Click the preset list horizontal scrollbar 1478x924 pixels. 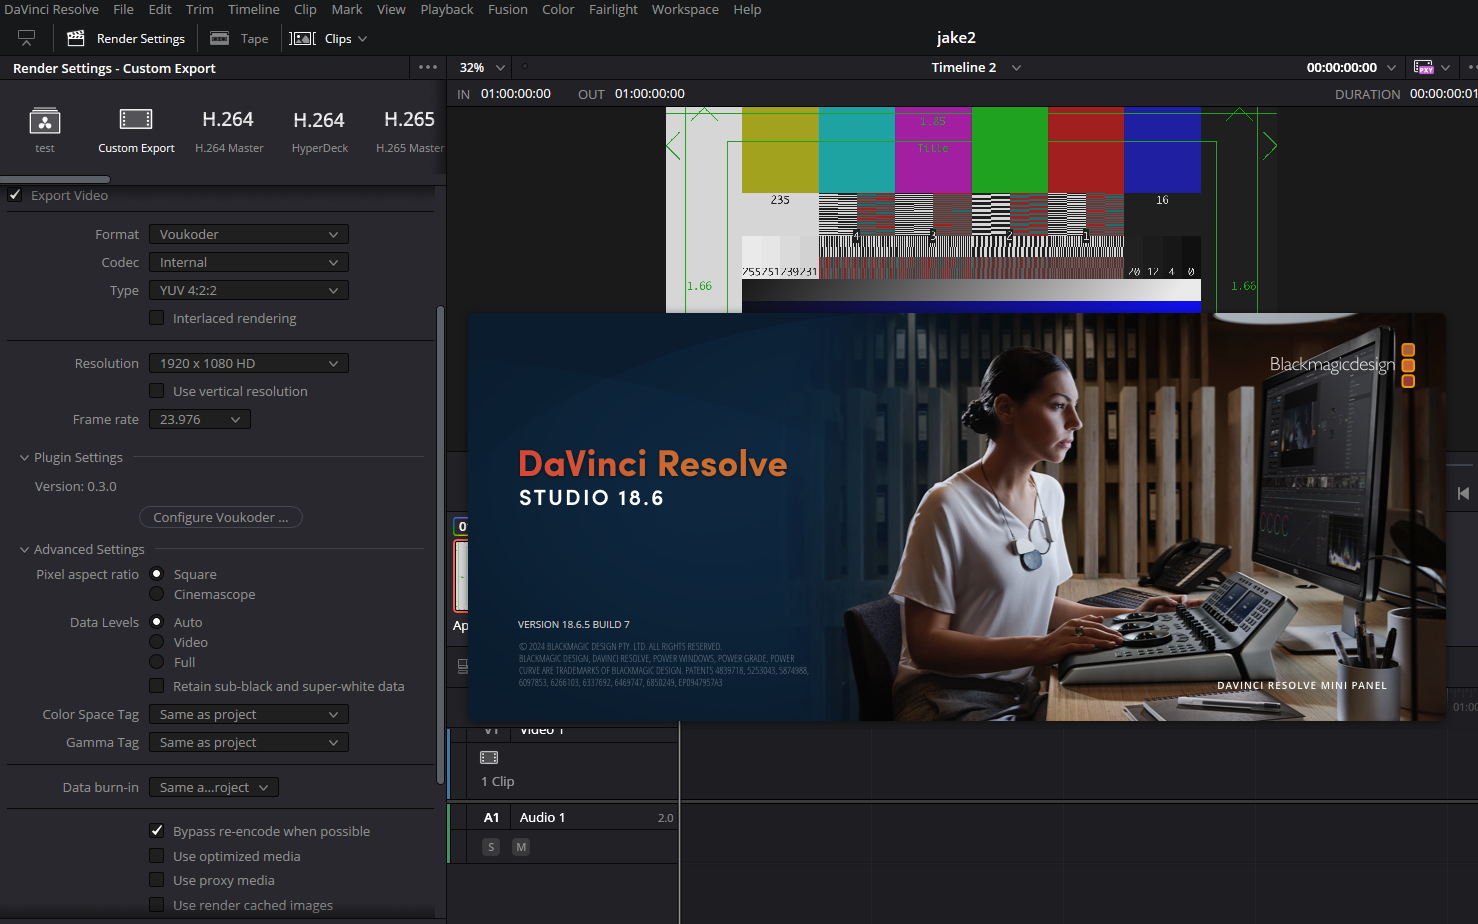(x=55, y=180)
